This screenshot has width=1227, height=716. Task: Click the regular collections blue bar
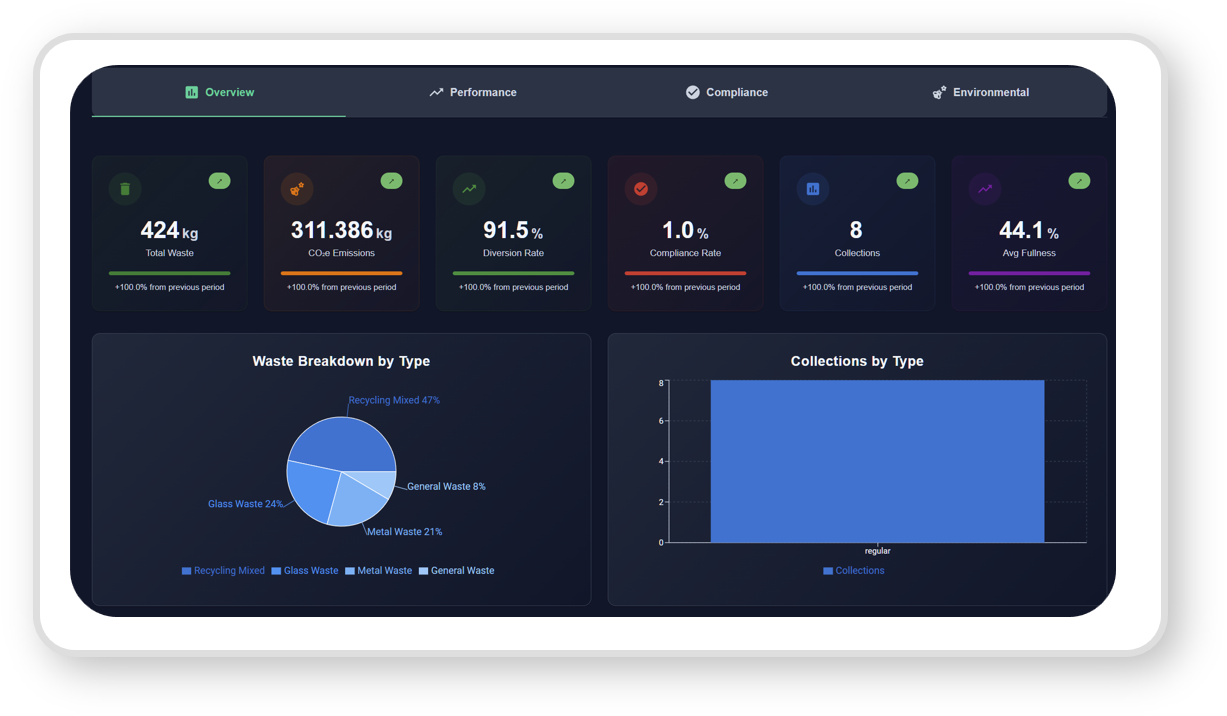click(877, 461)
